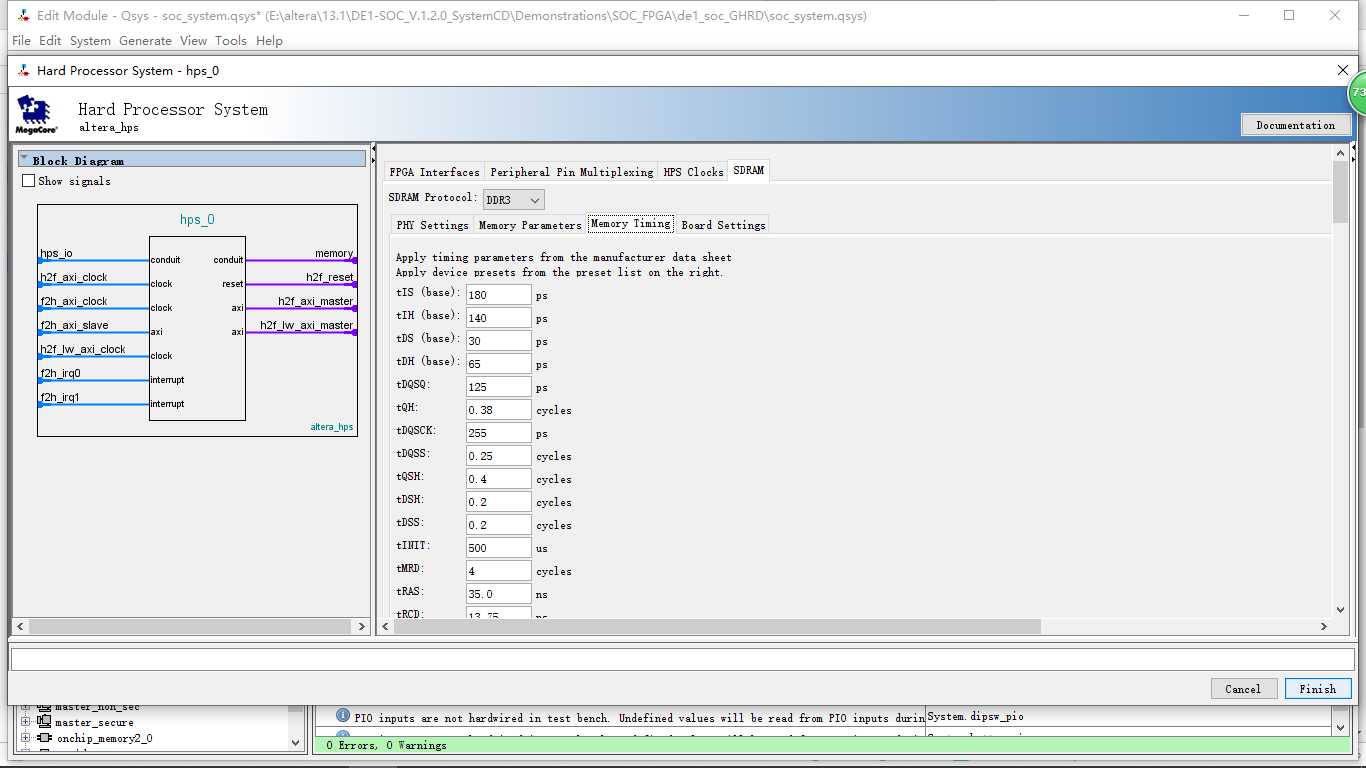Image resolution: width=1366 pixels, height=768 pixels.
Task: Edit the tDQSQ value field
Action: point(498,387)
